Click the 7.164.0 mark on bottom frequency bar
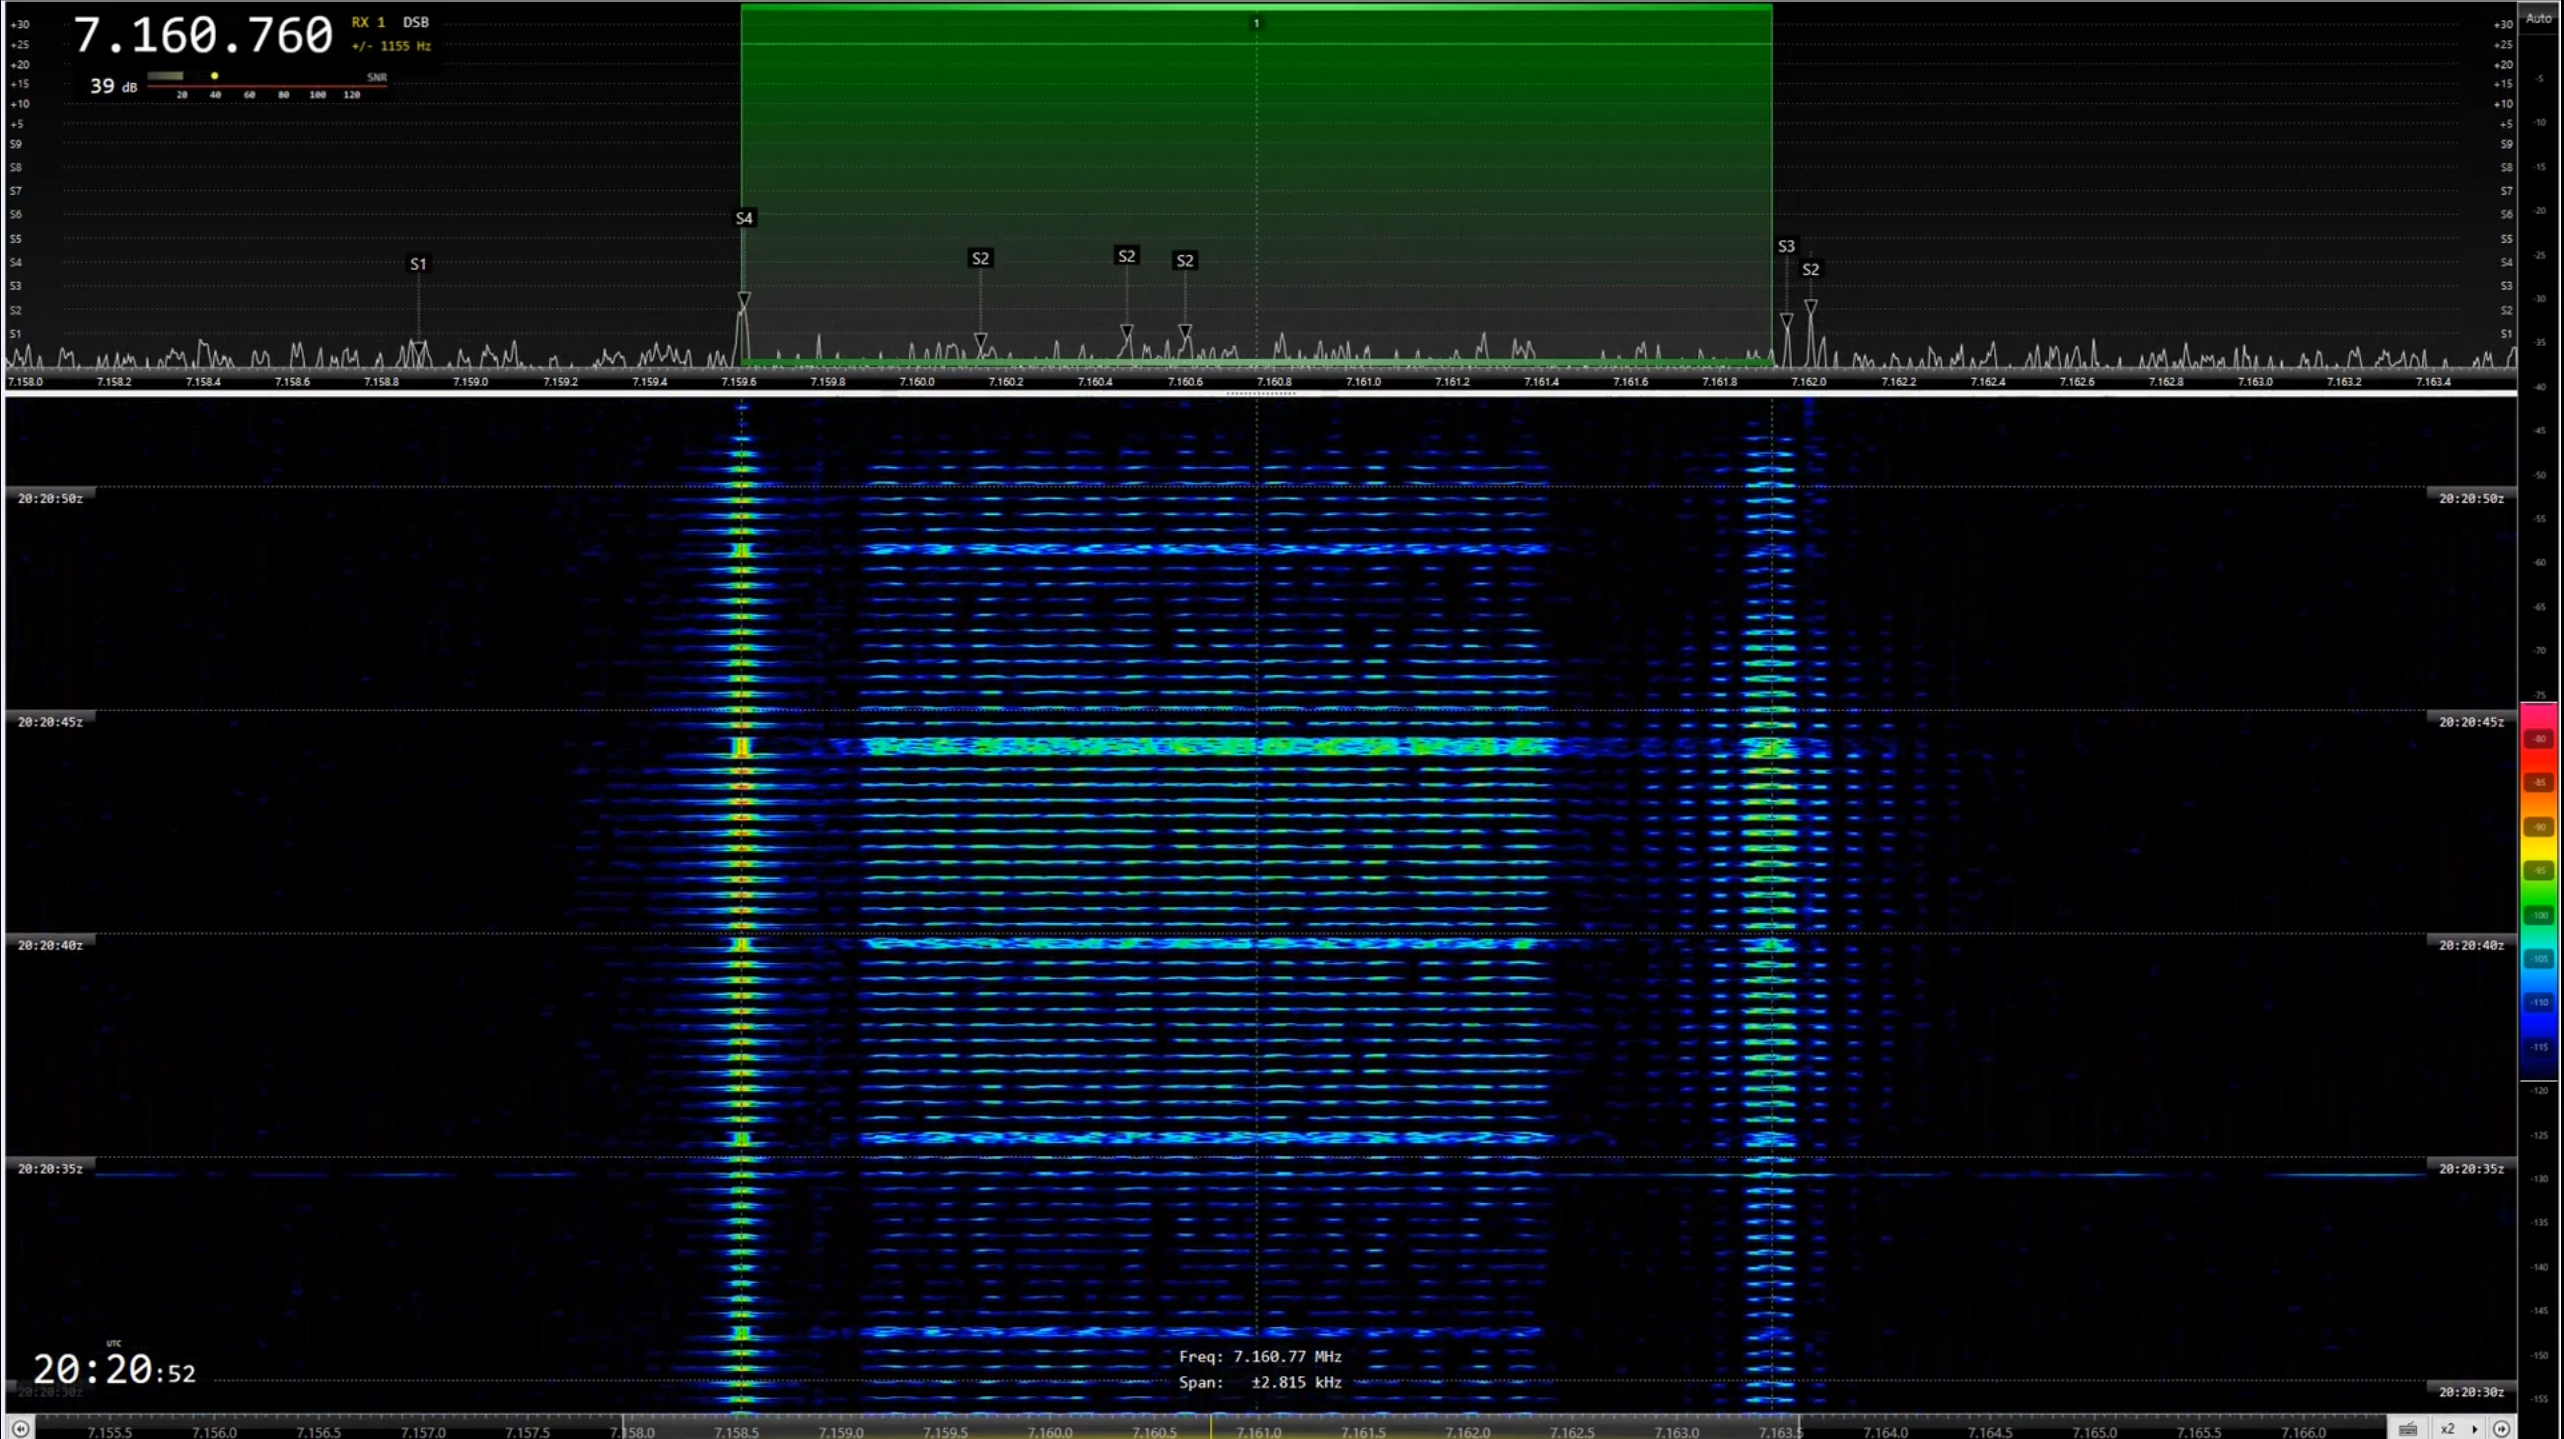 [1885, 1432]
